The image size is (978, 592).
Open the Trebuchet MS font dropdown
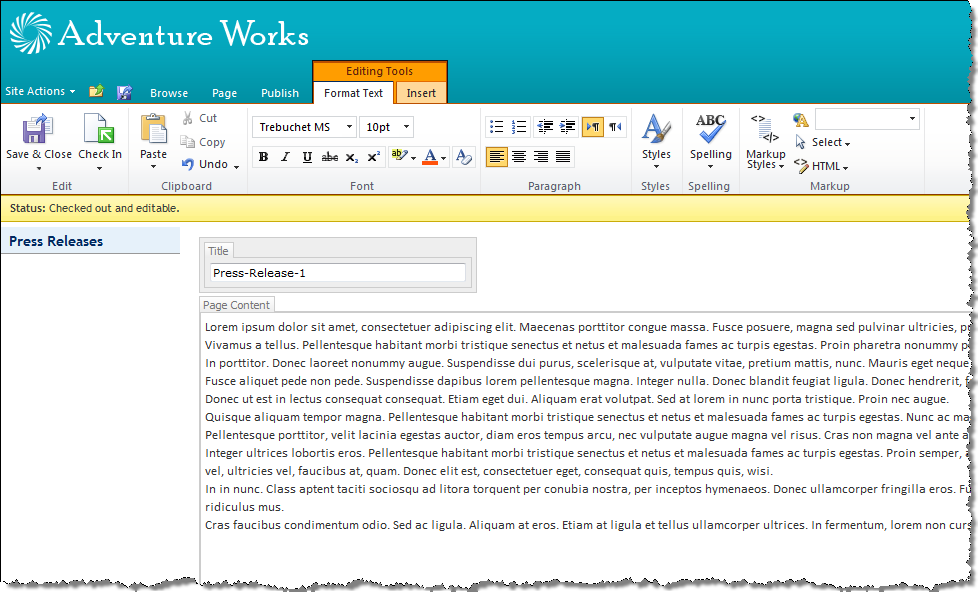click(x=349, y=127)
